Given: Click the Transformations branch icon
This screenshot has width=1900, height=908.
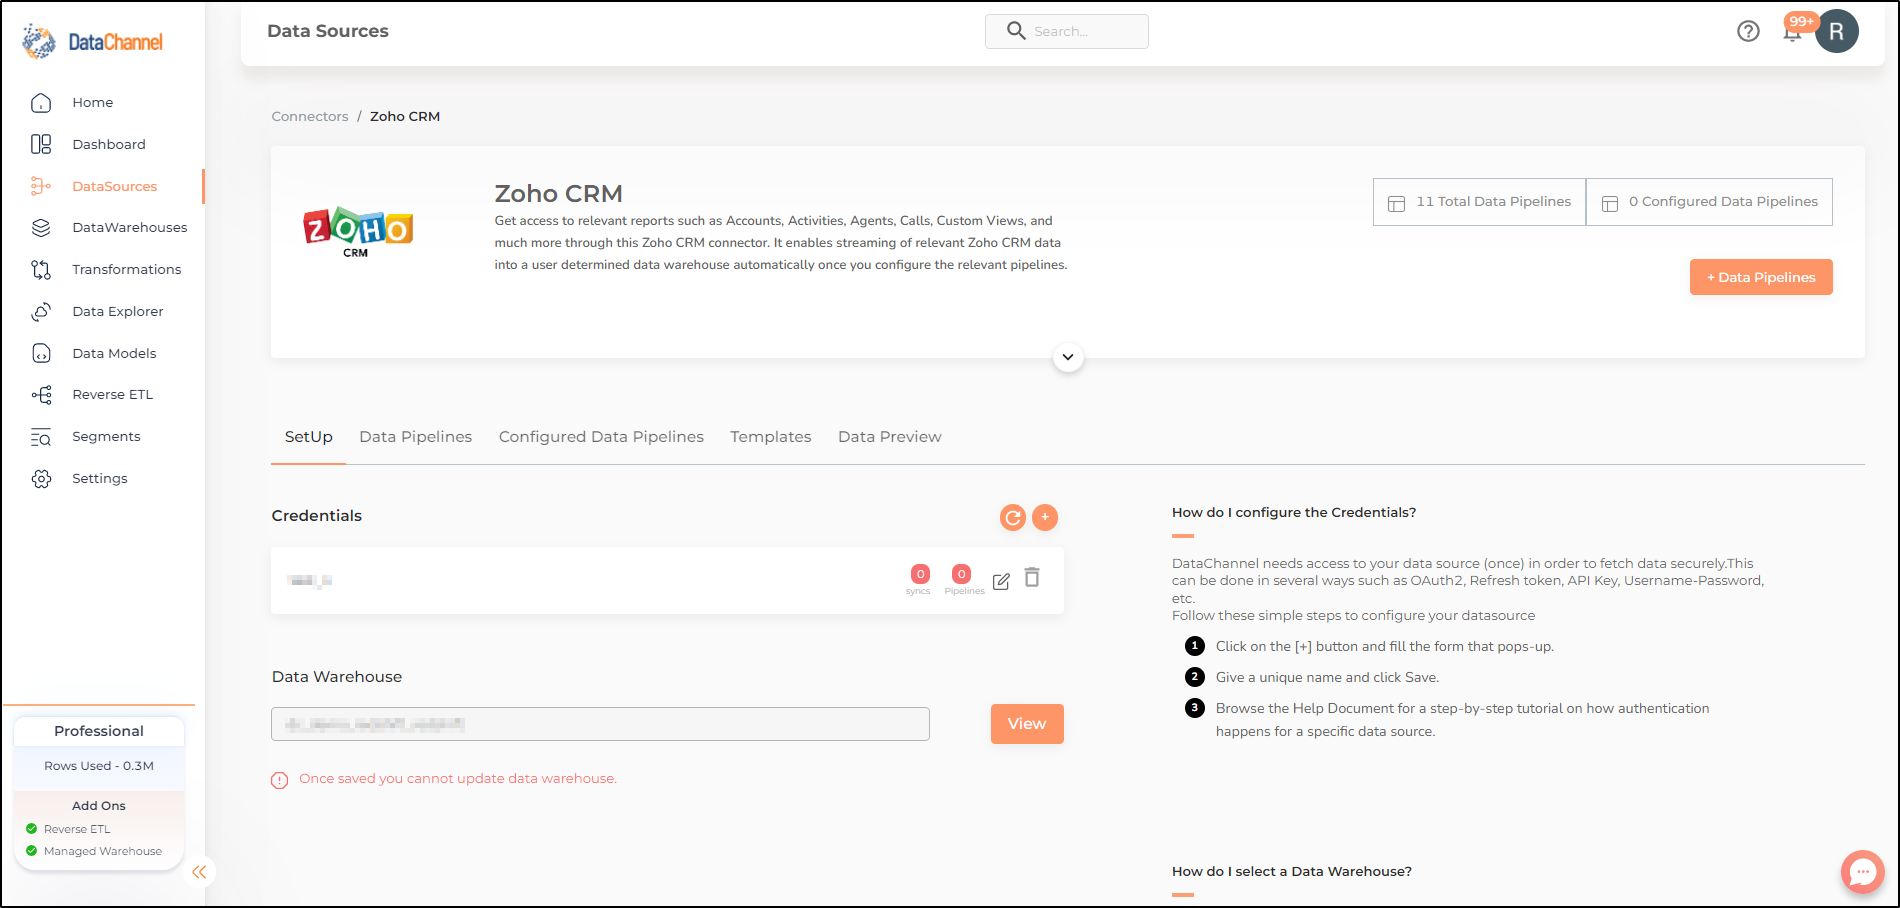Looking at the screenshot, I should [x=41, y=270].
